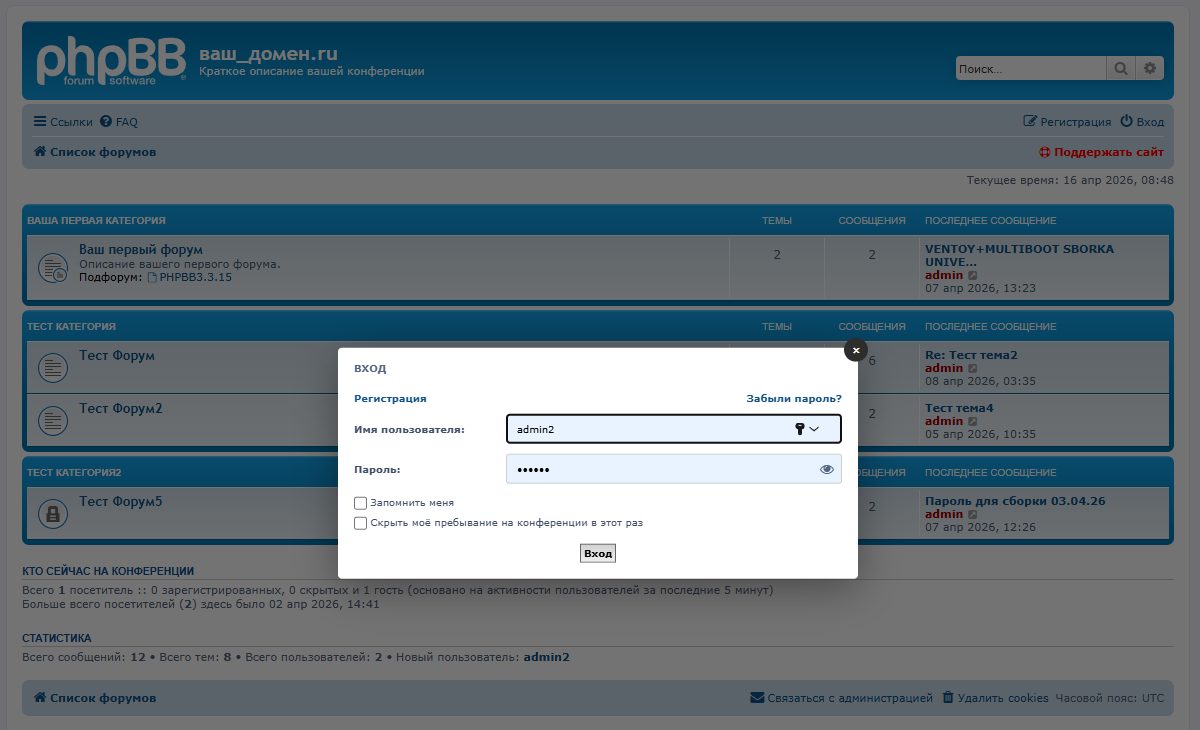
Task: Tick the Скрыть моё пребывание checkbox
Action: [x=361, y=523]
